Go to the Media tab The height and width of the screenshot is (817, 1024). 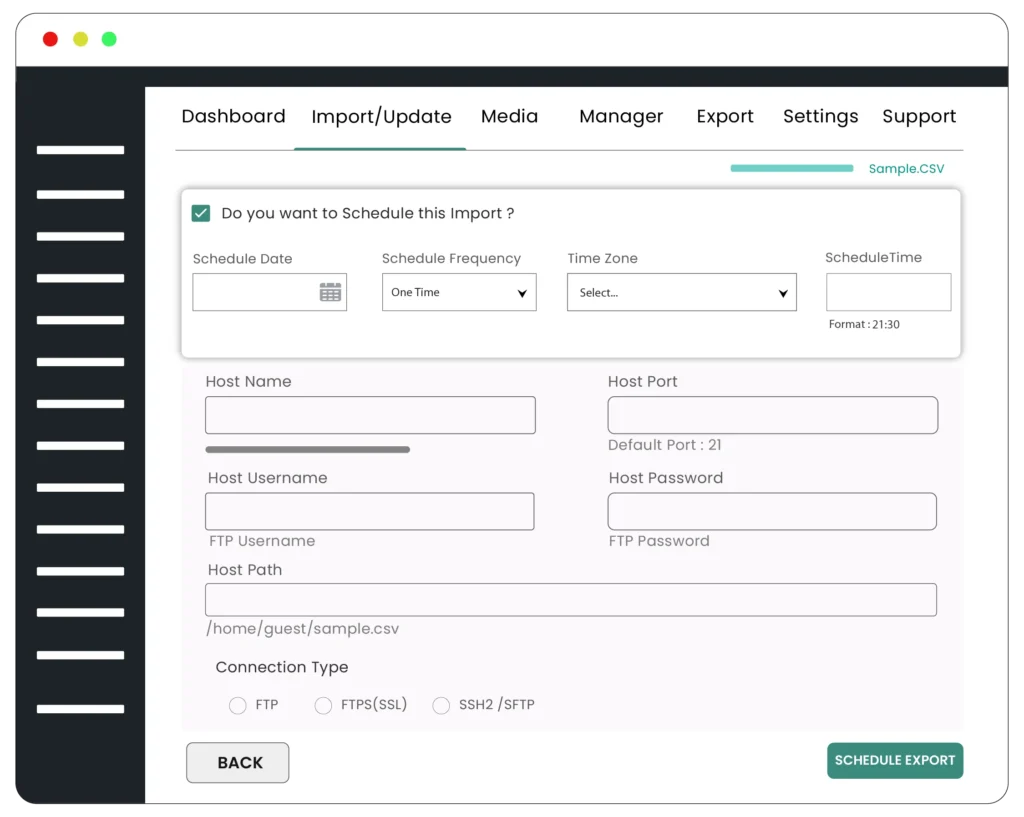tap(509, 116)
